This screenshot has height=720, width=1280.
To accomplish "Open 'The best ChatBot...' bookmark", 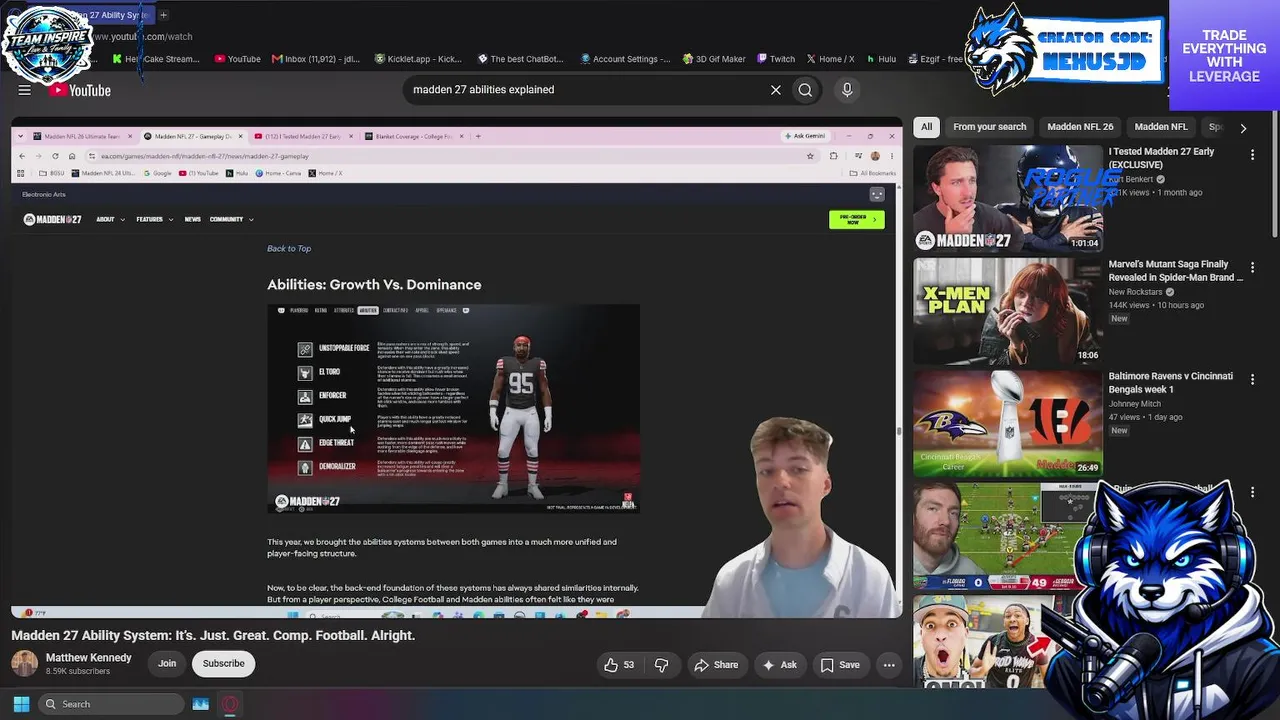I will (x=522, y=59).
